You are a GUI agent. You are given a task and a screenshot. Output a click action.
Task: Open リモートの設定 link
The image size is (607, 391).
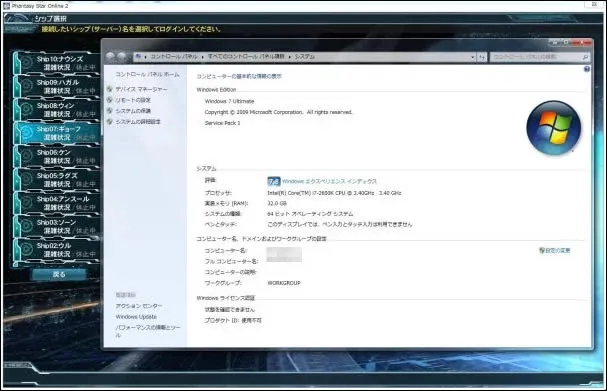click(133, 100)
